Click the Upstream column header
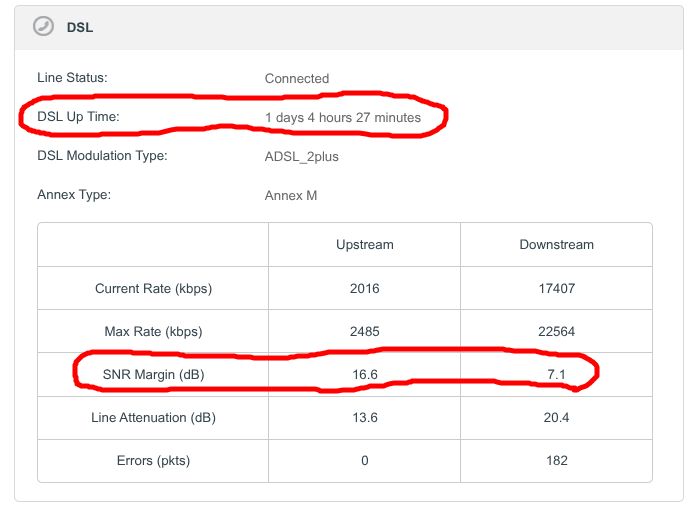This screenshot has height=510, width=699. (x=364, y=244)
